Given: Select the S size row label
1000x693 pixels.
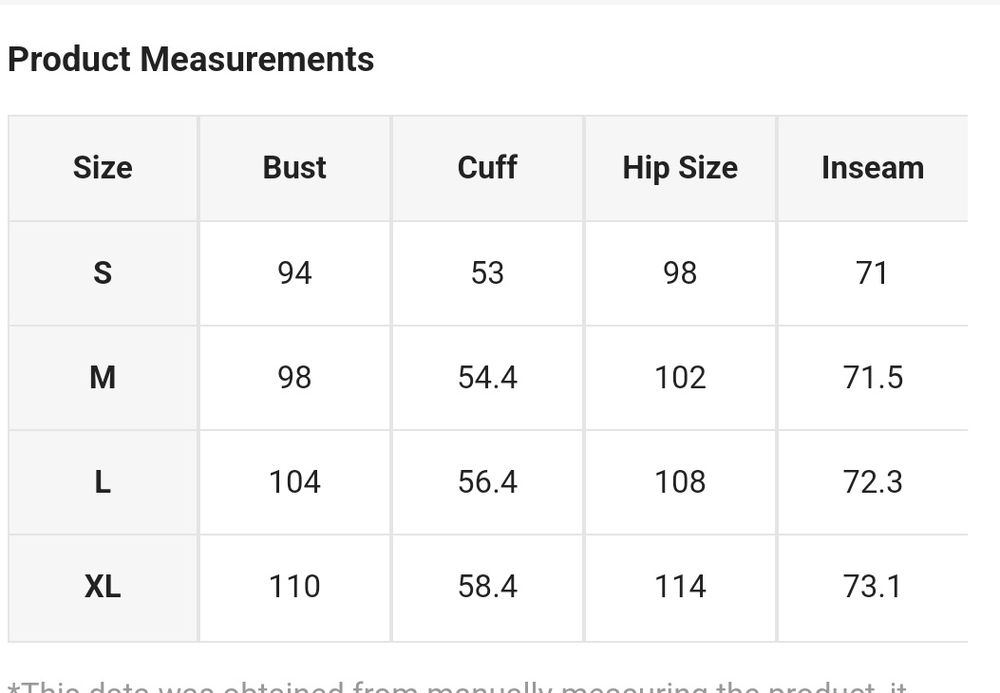Looking at the screenshot, I should [102, 273].
